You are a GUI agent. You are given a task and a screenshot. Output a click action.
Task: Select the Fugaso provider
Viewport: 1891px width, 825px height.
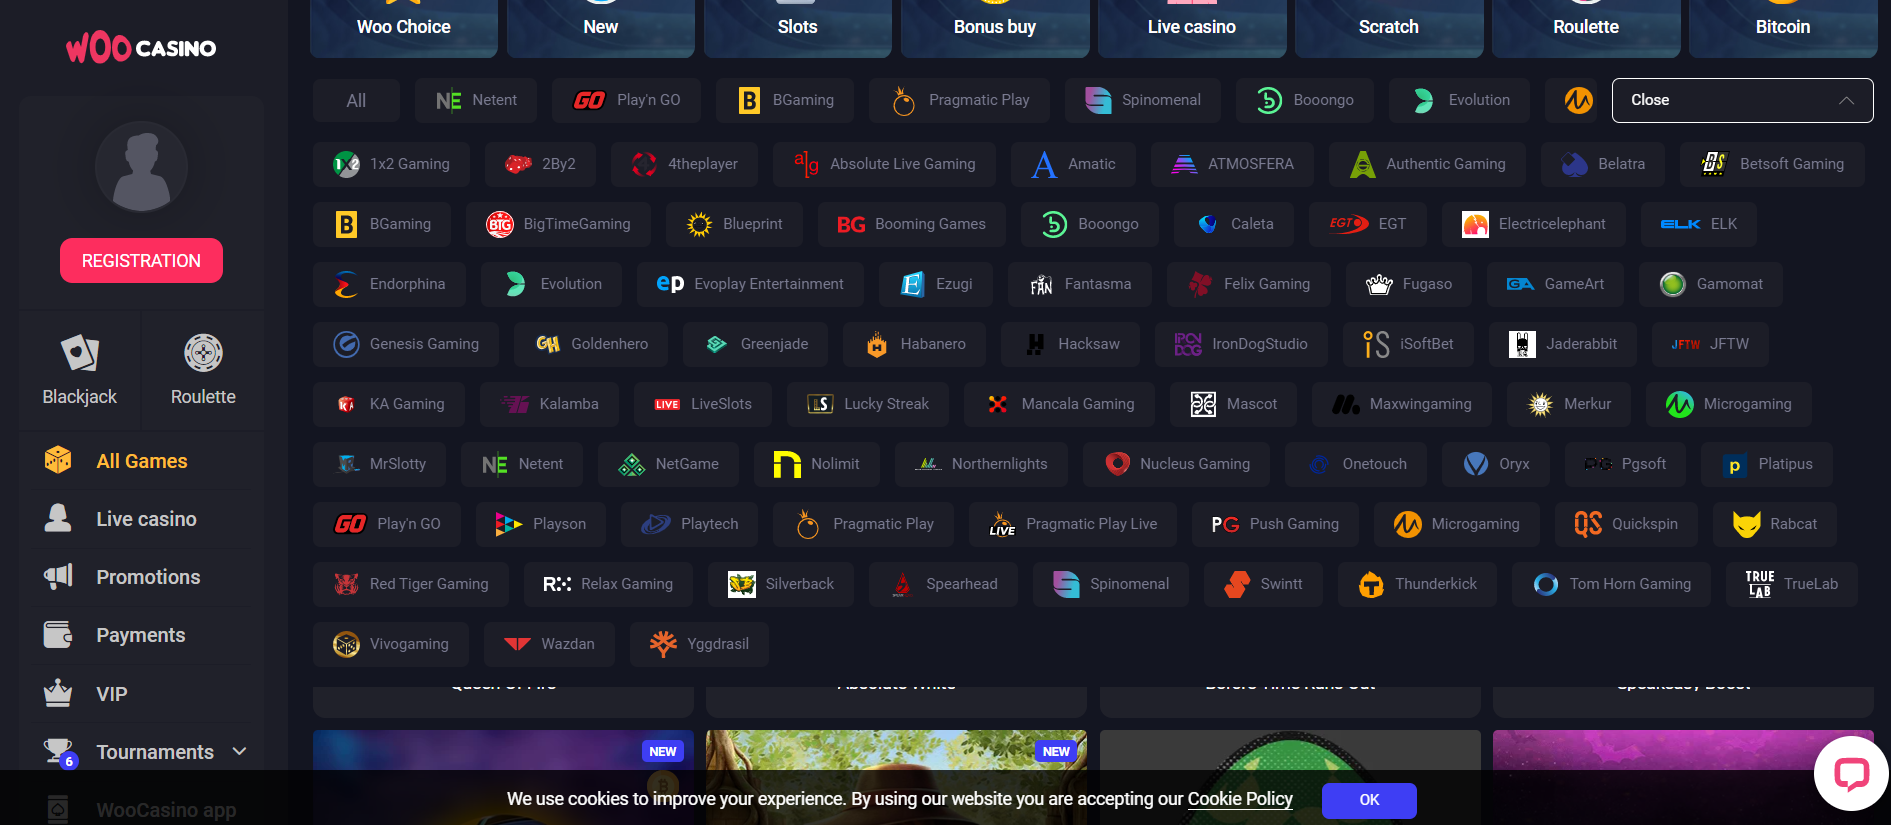1409,284
